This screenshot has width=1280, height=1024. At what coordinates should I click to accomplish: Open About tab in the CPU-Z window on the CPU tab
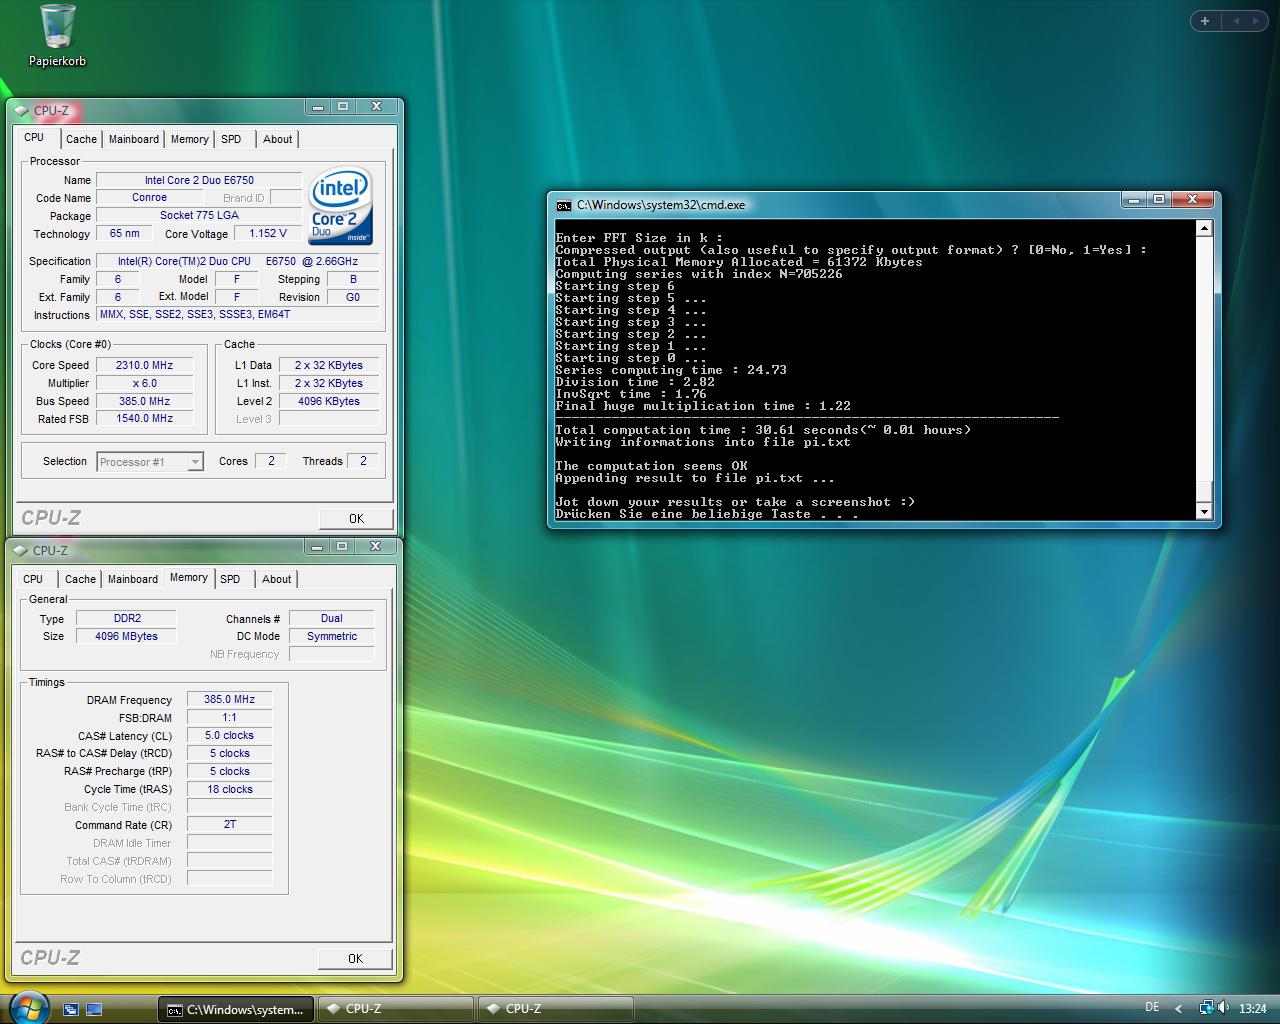(278, 140)
